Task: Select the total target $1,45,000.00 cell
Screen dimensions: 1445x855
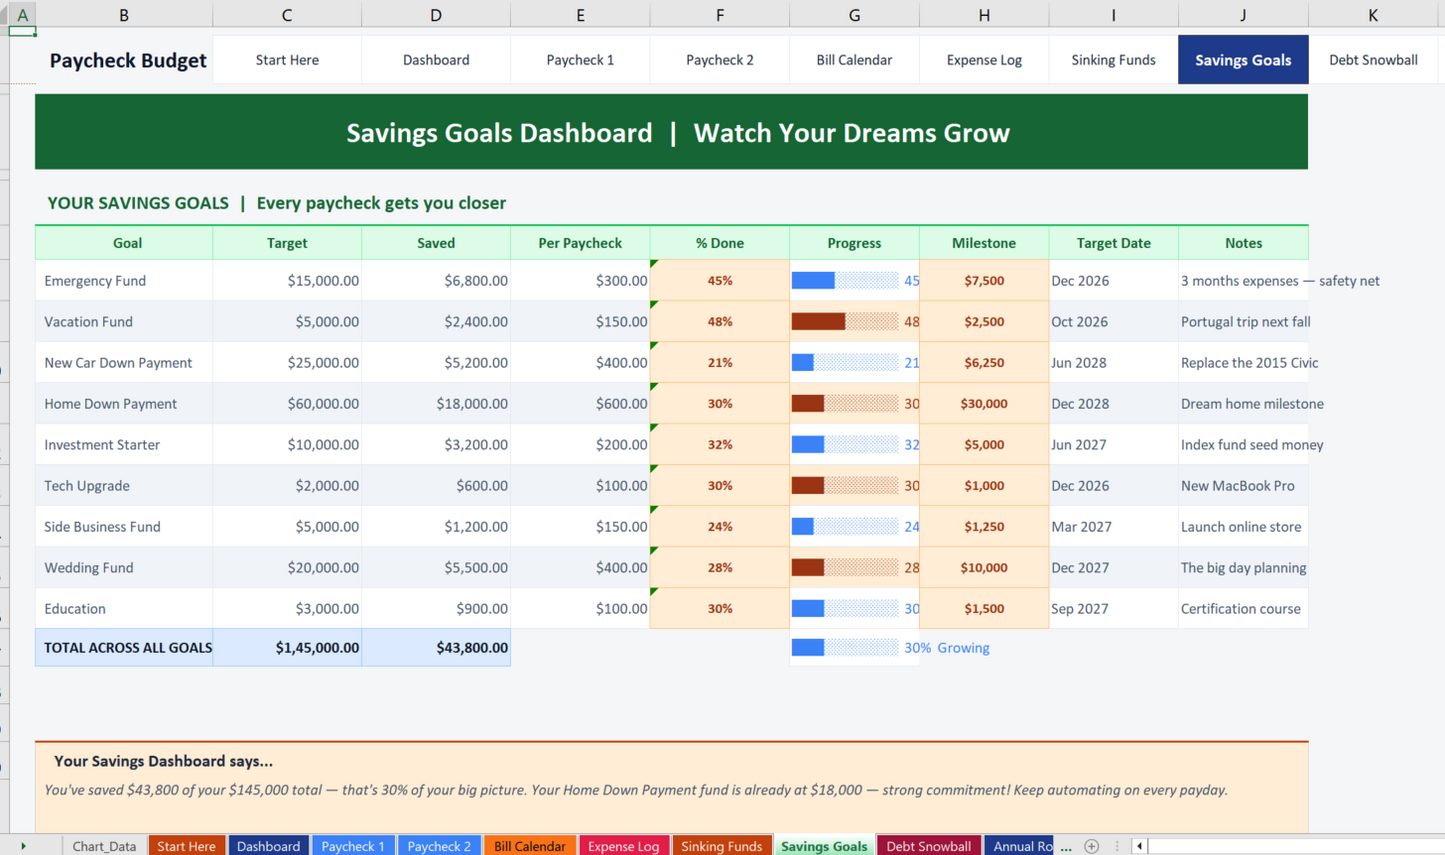Action: pyautogui.click(x=287, y=648)
